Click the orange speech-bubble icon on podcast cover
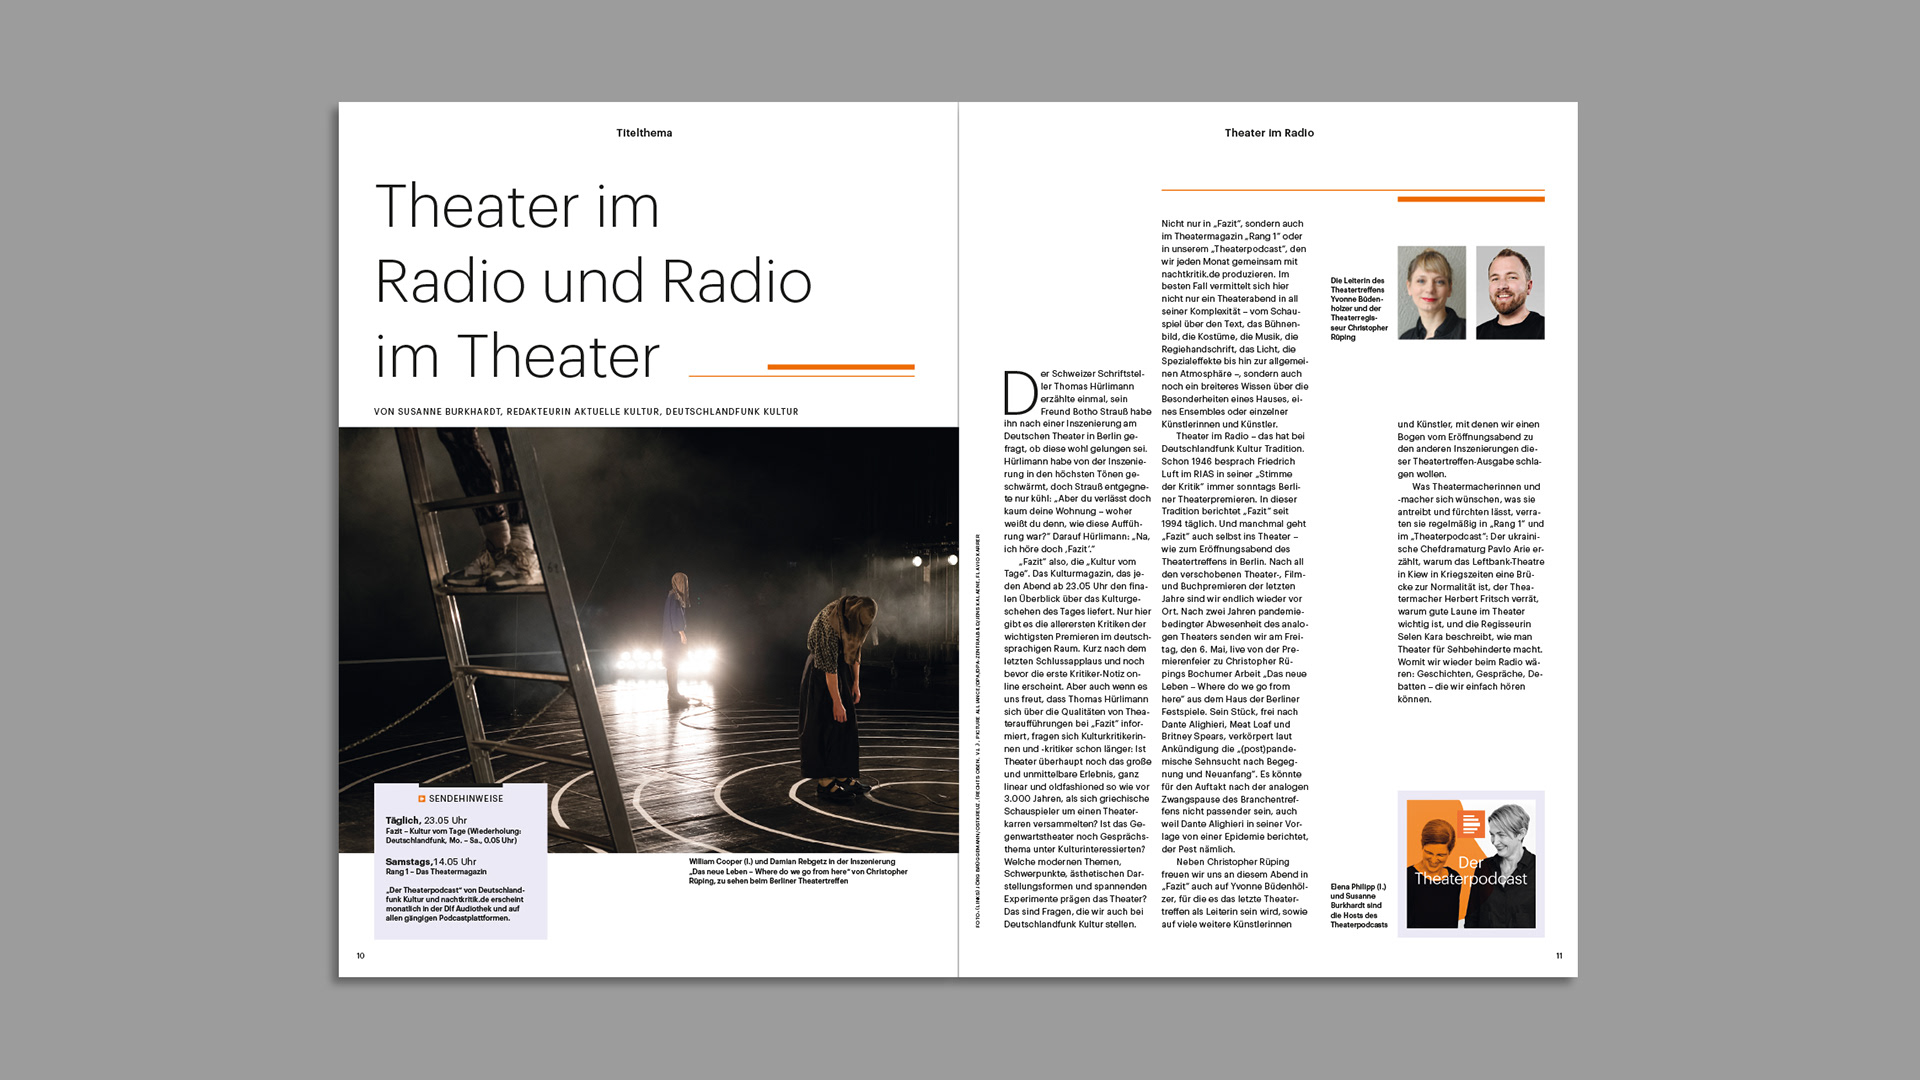Image resolution: width=1920 pixels, height=1080 pixels. (x=1471, y=825)
